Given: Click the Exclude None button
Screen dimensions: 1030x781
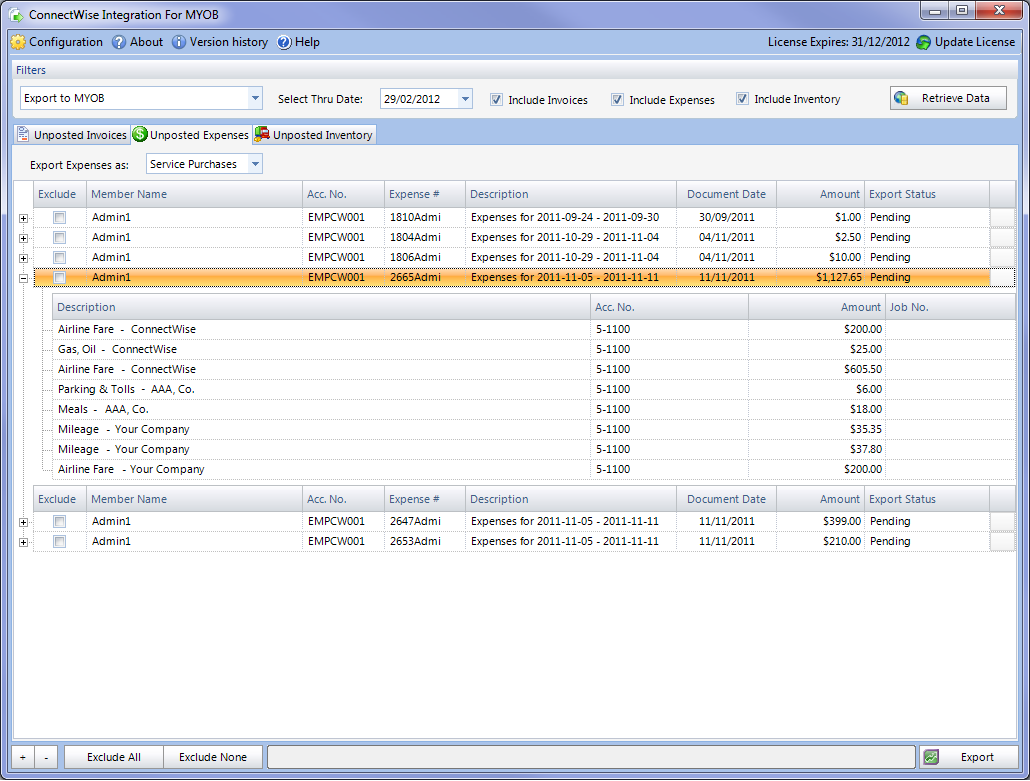Looking at the screenshot, I should tap(213, 757).
